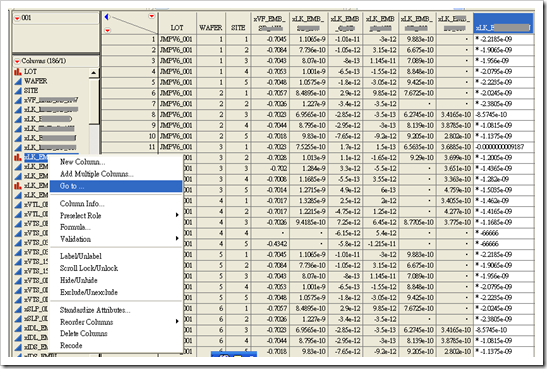Image resolution: width=547 pixels, height=369 pixels.
Task: Click the cell with value -1.462e-09
Action: [x=503, y=201]
